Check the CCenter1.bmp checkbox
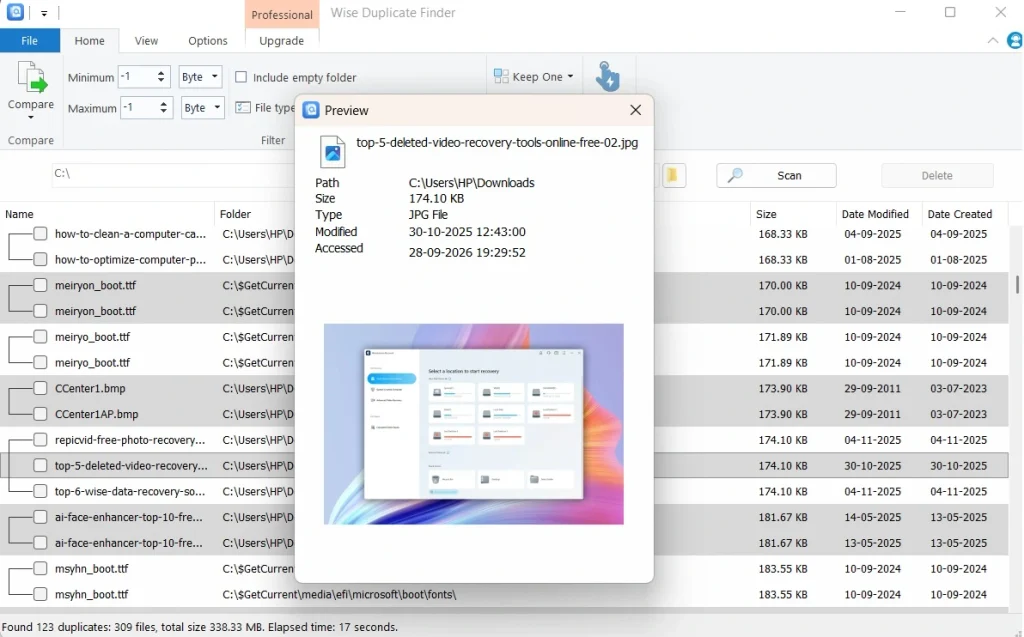The image size is (1024, 637). click(40, 388)
